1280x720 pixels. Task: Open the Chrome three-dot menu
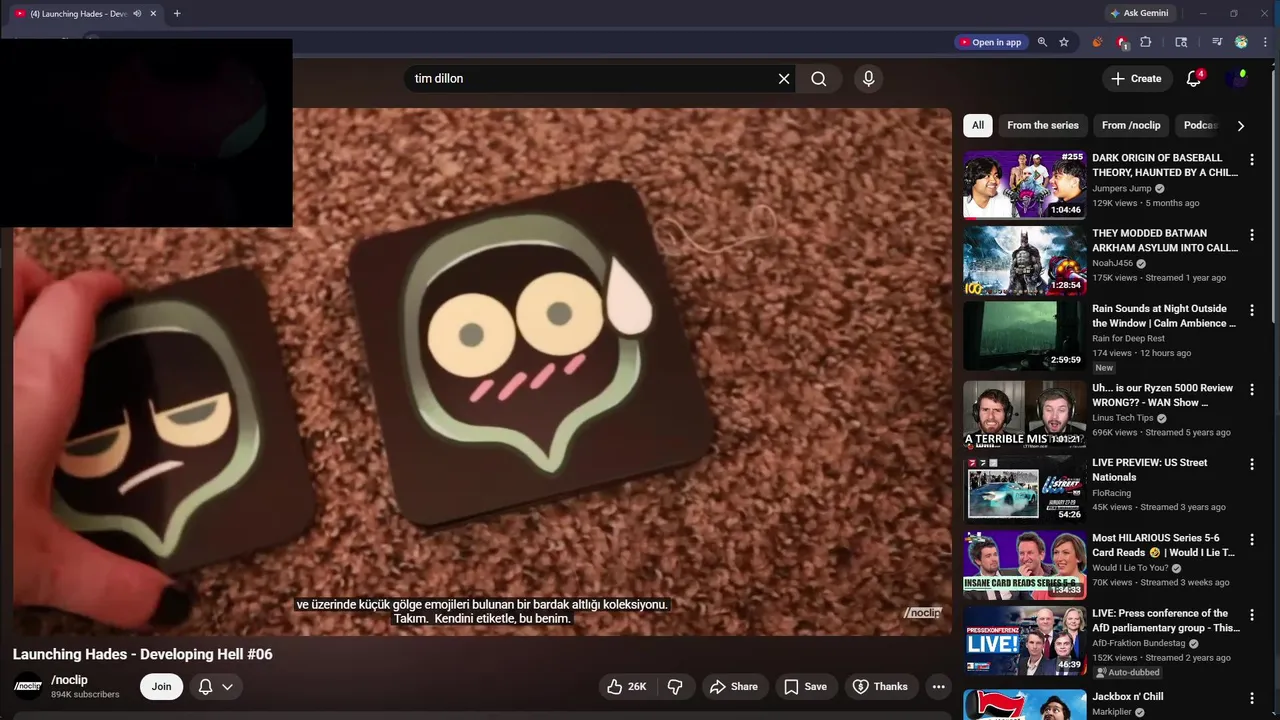click(x=1265, y=42)
